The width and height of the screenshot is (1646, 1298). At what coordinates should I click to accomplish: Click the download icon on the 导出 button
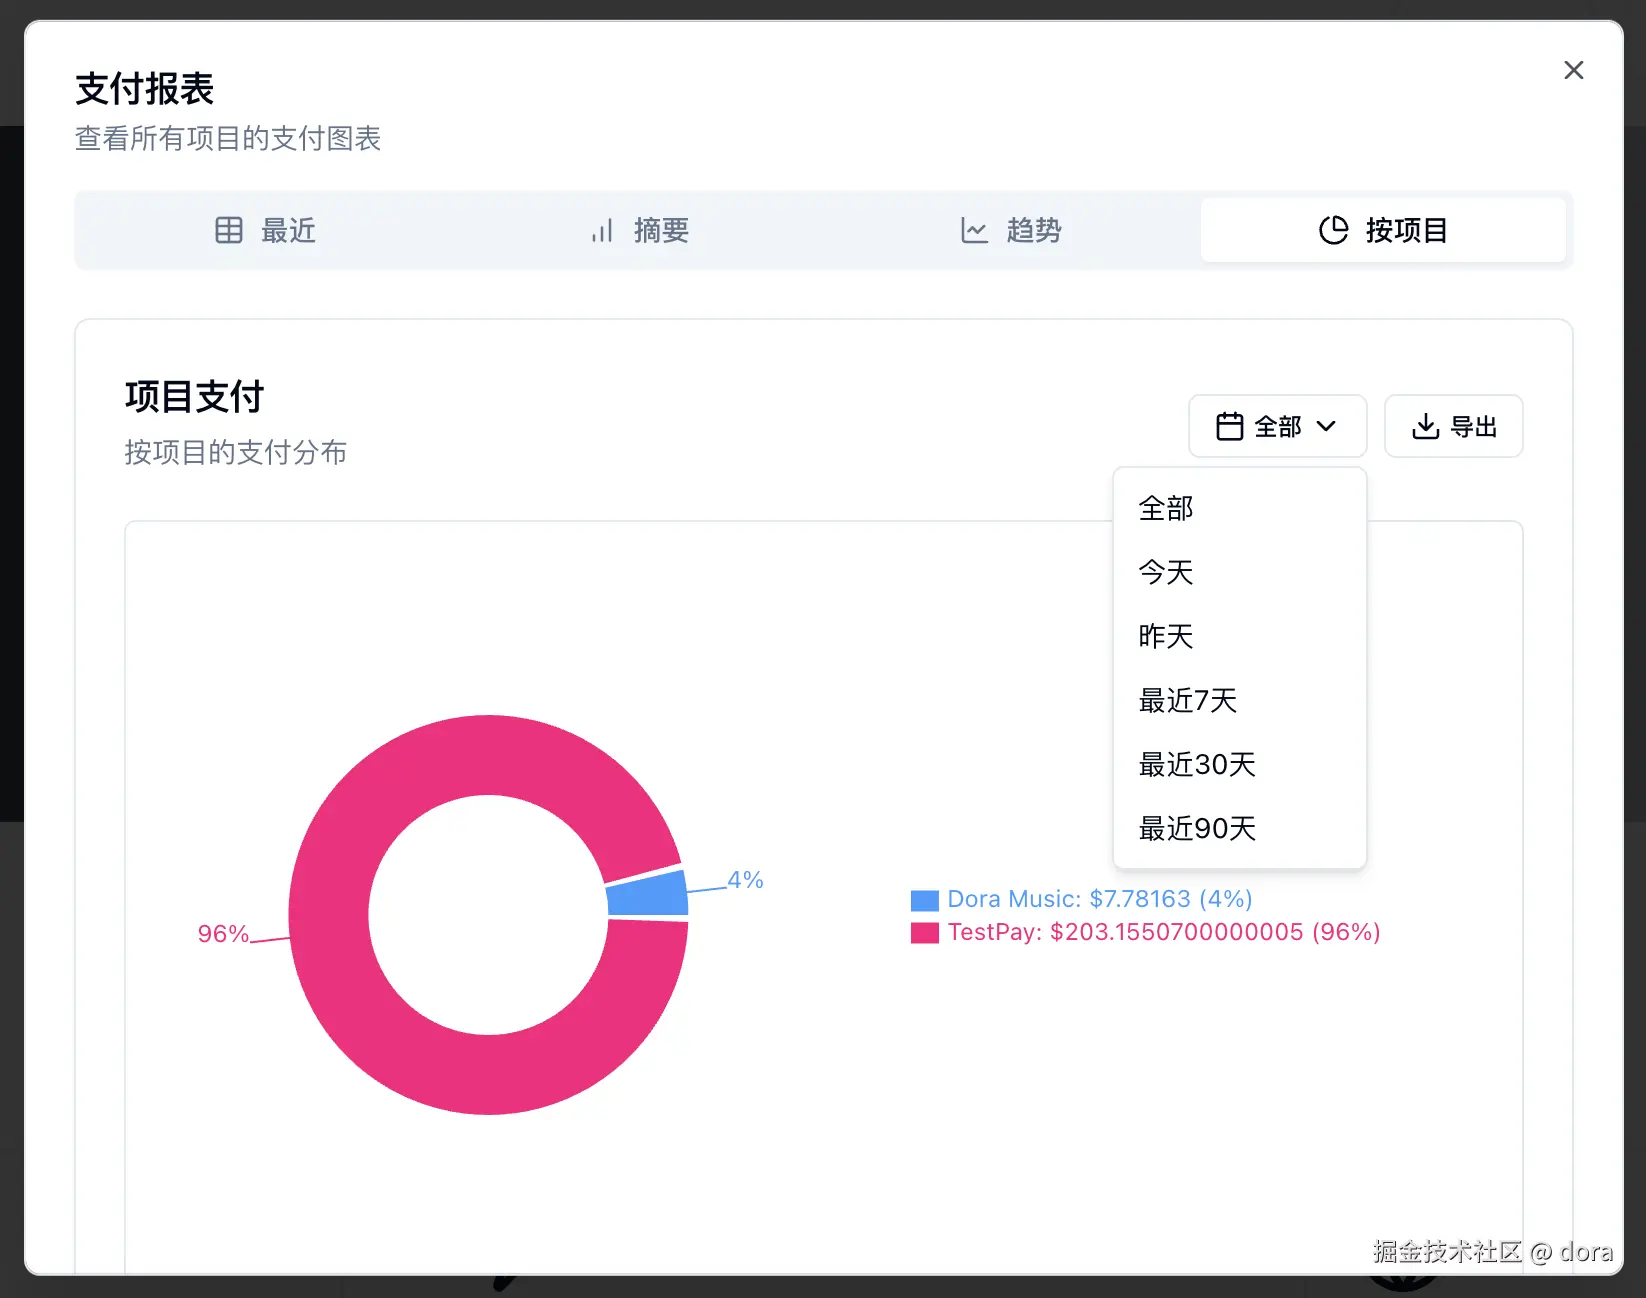(1427, 426)
